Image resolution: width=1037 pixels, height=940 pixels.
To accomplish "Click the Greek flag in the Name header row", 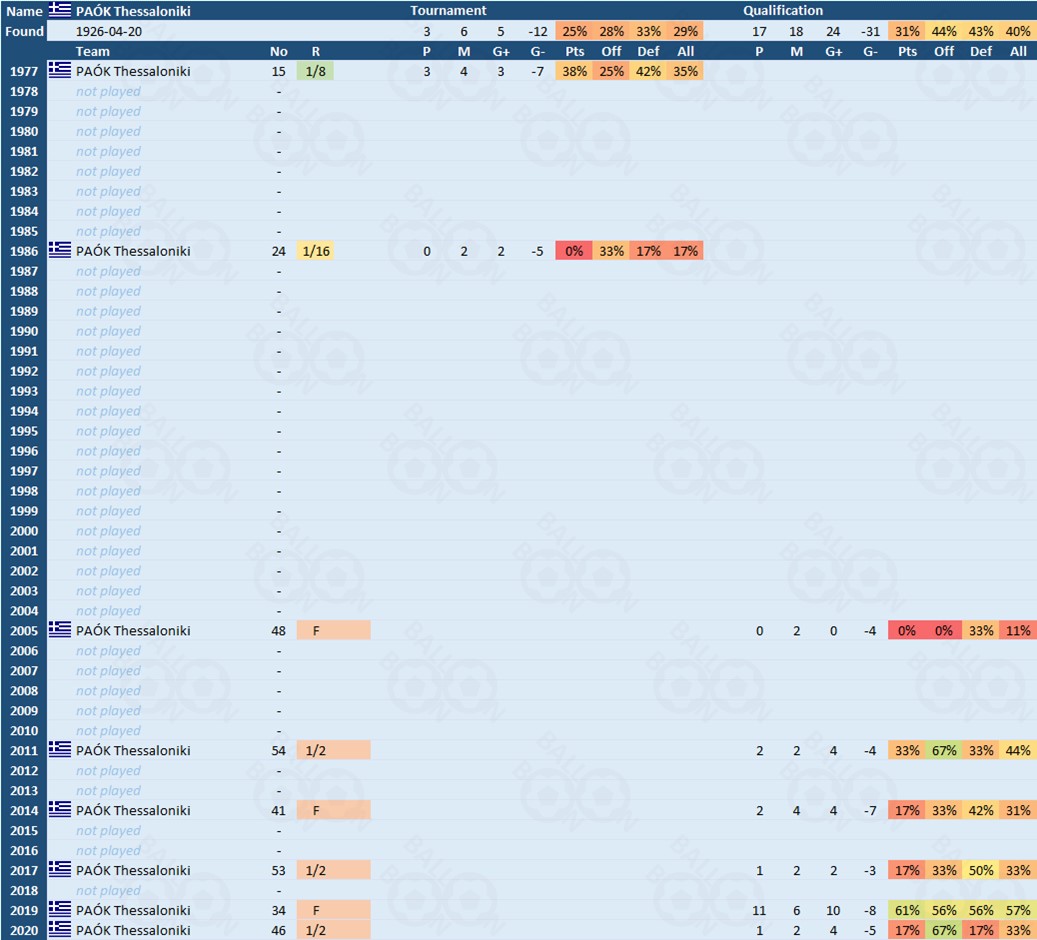I will 60,11.
